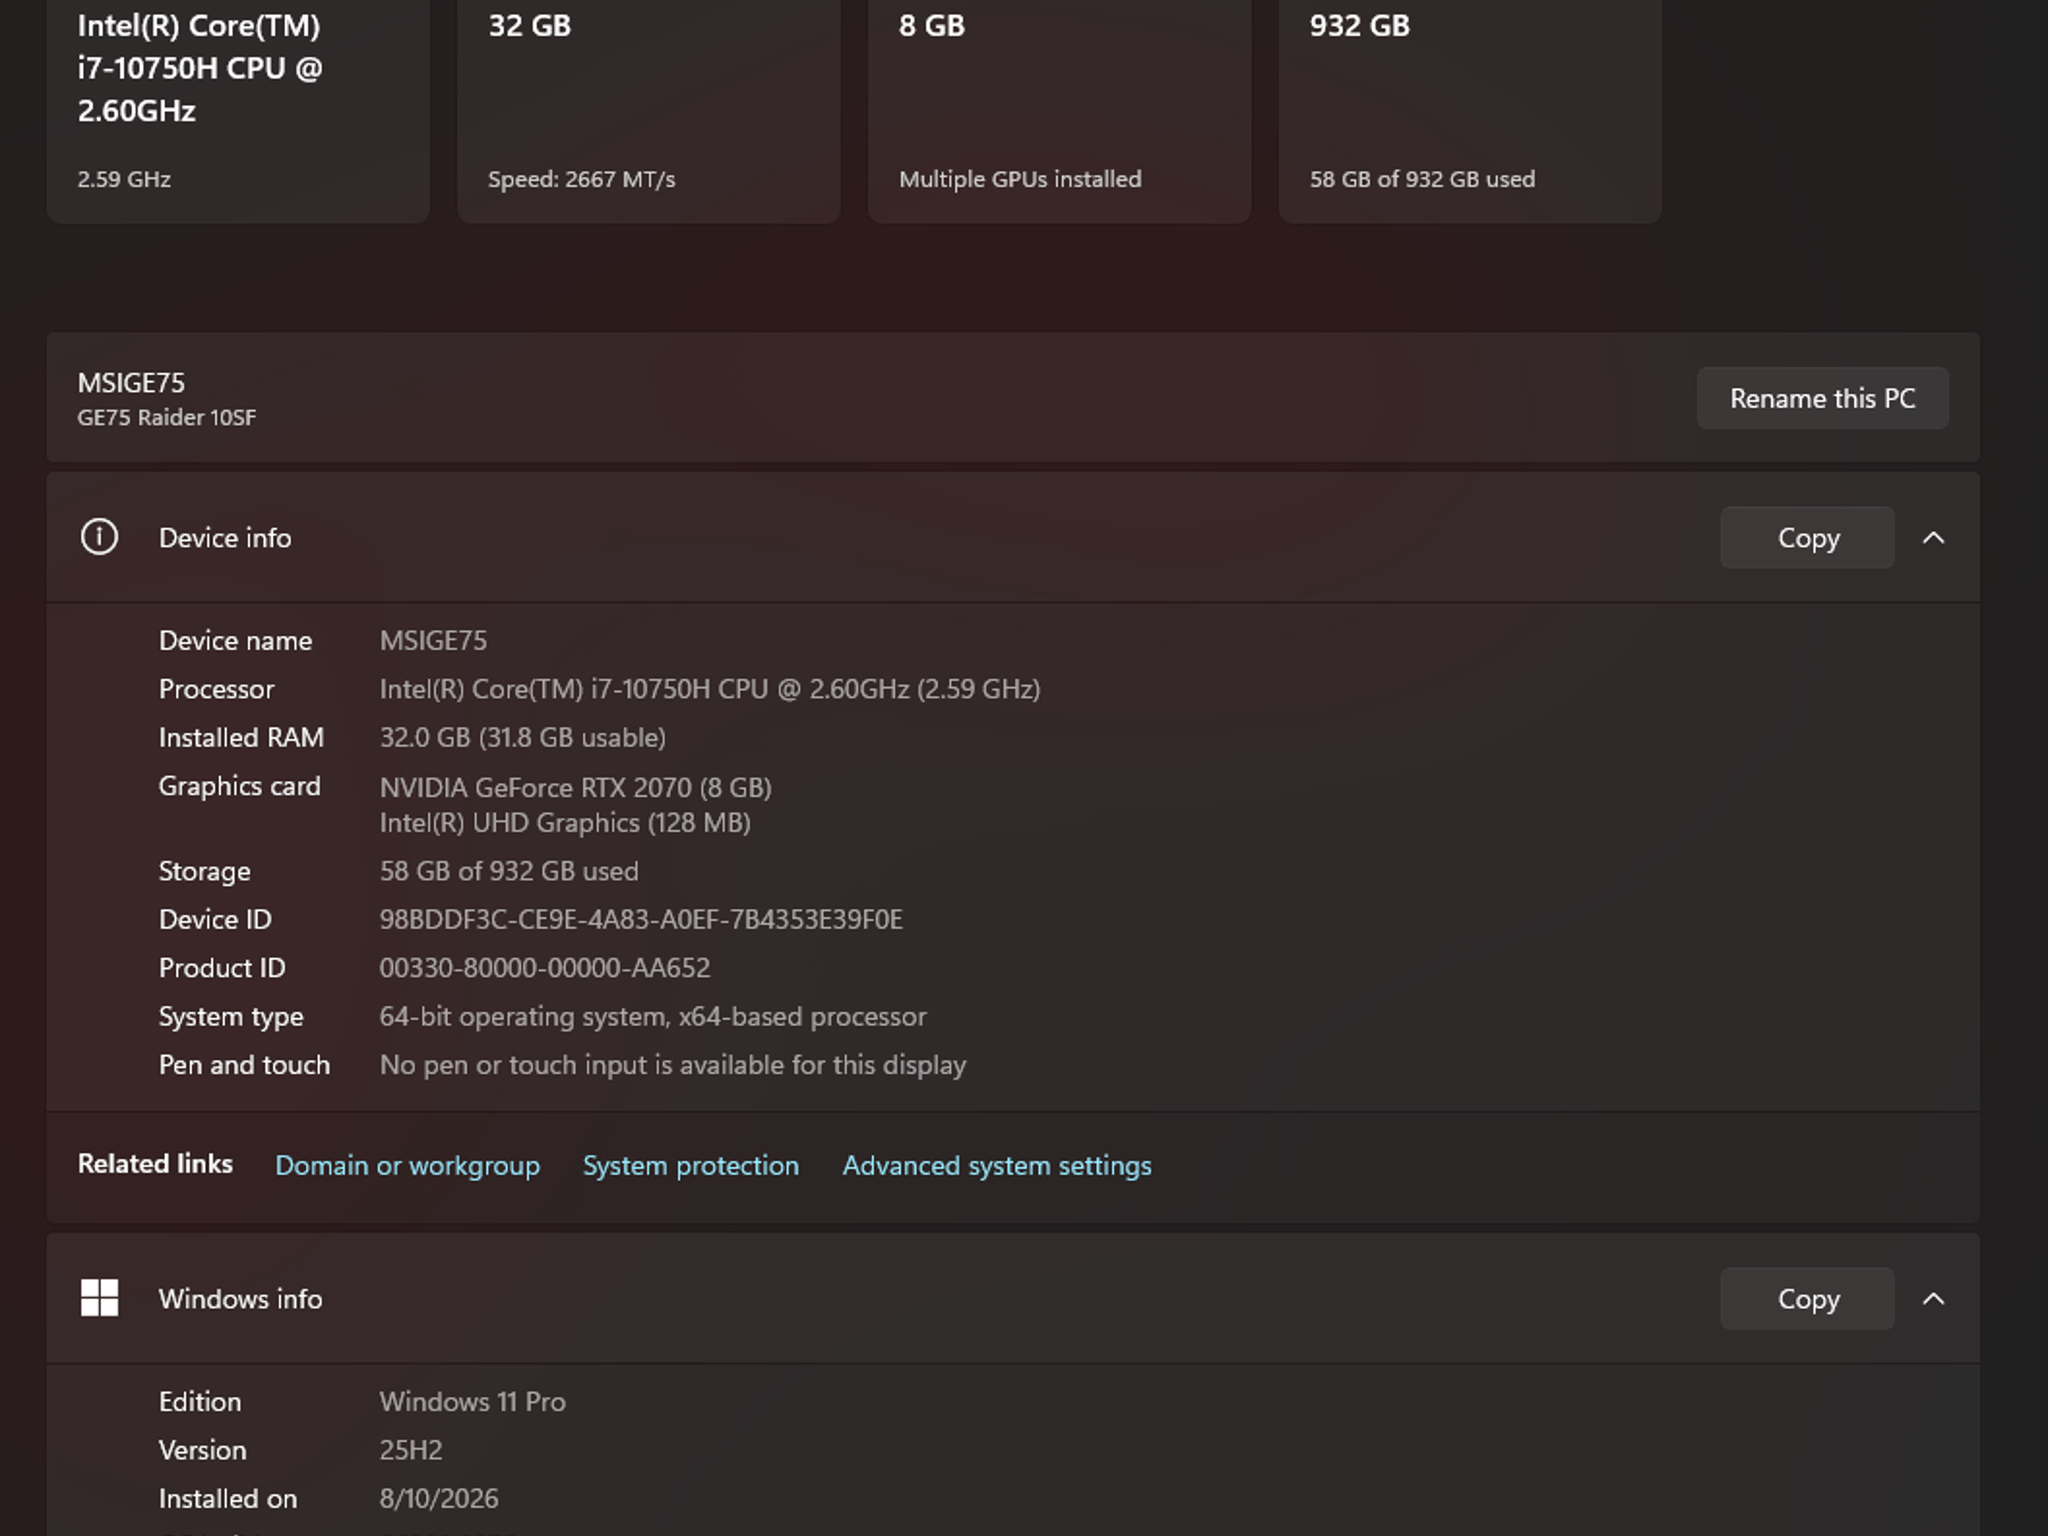2048x1536 pixels.
Task: Copy the Windows info section
Action: coord(1807,1299)
